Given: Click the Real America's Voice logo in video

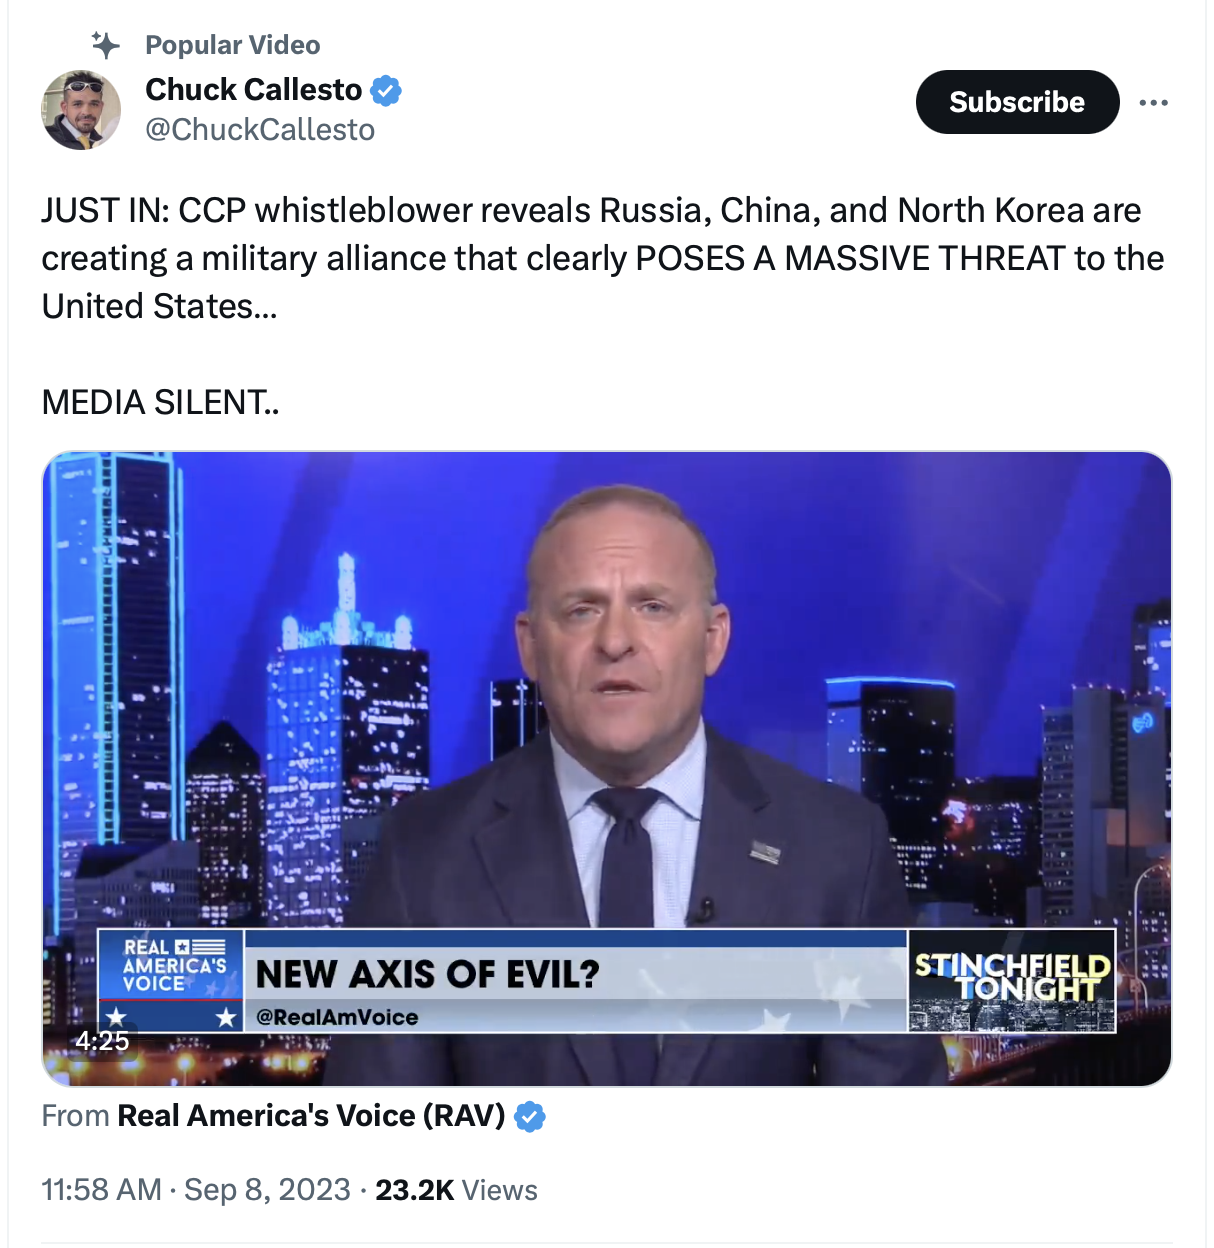Looking at the screenshot, I should pyautogui.click(x=171, y=981).
